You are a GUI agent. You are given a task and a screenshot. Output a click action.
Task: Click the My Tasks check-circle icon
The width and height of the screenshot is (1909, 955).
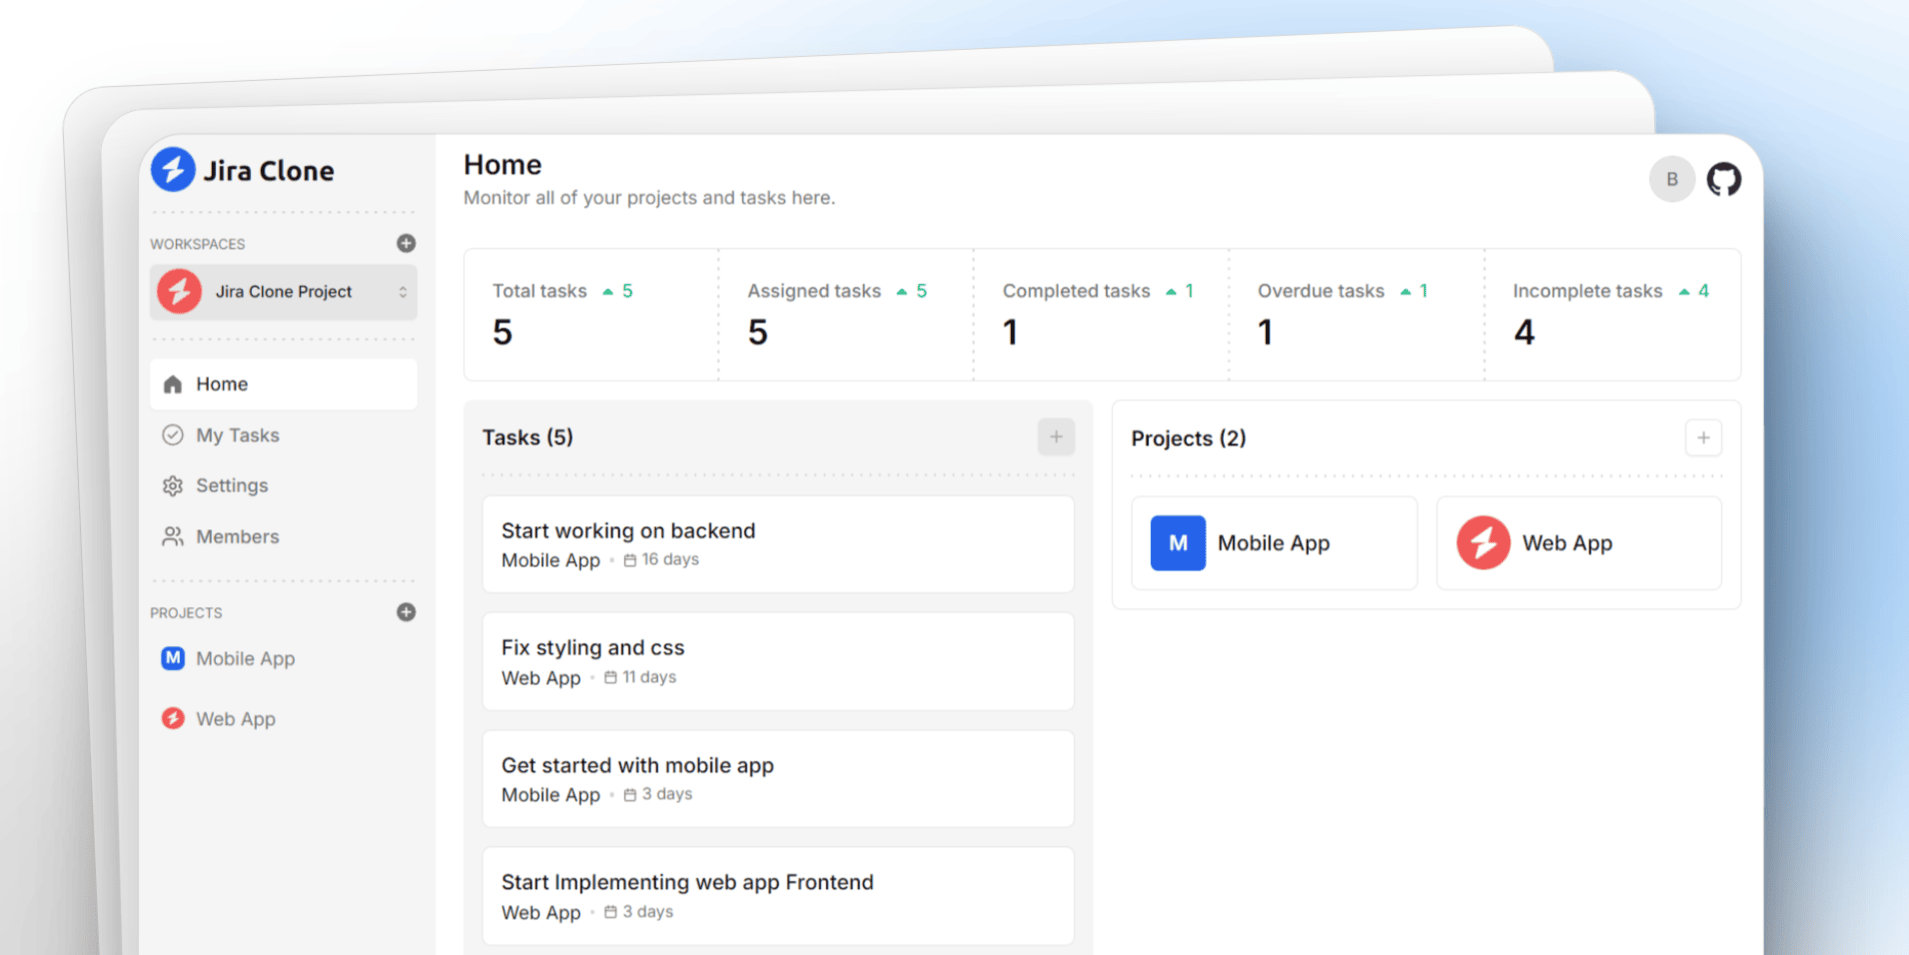[x=173, y=435]
